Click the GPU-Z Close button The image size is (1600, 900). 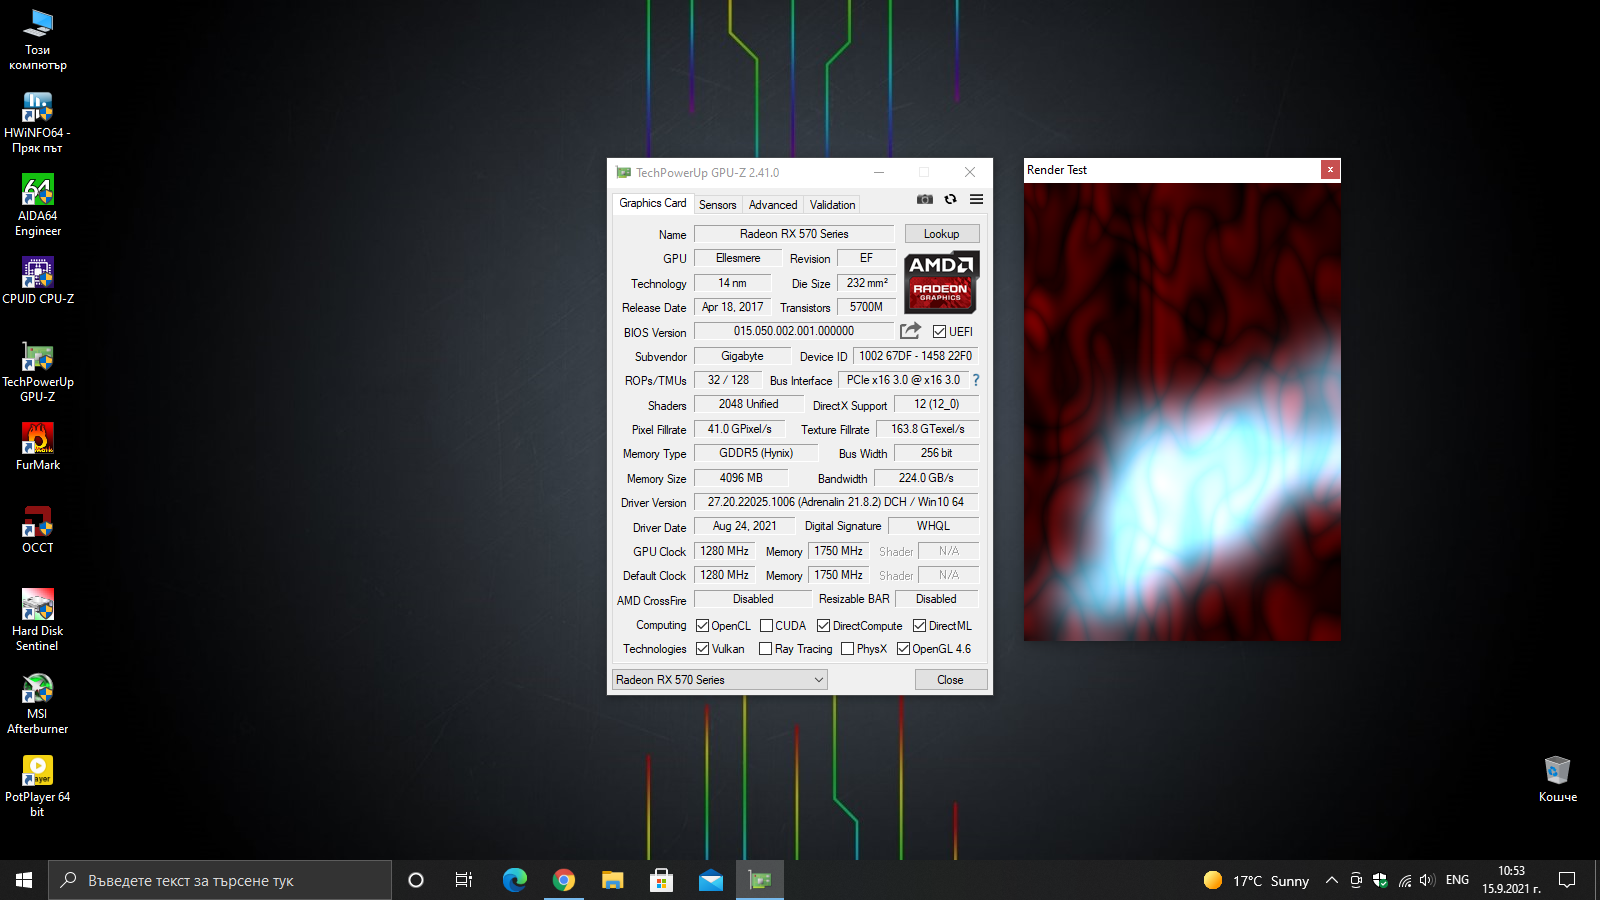951,680
